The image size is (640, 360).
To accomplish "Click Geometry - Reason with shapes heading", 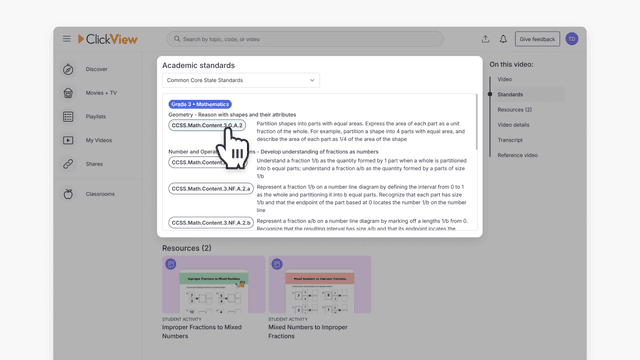I will coord(232,115).
